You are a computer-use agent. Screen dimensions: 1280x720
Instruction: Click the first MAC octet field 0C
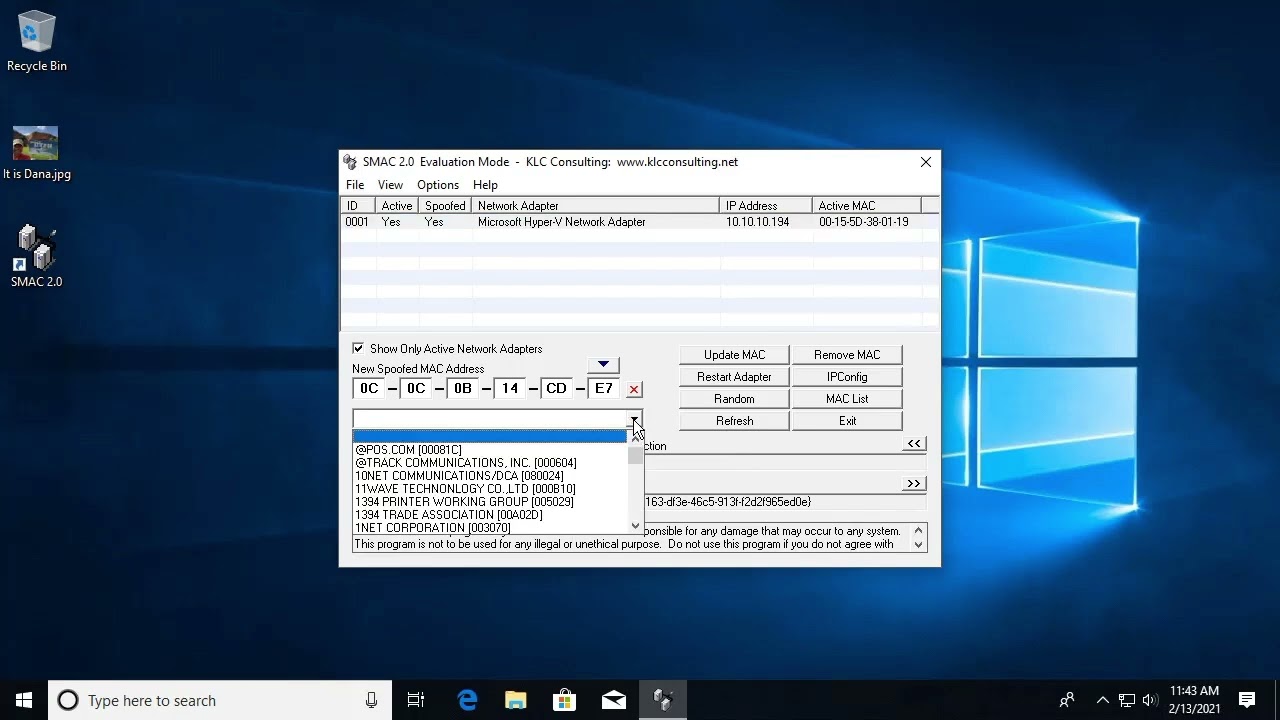(369, 389)
